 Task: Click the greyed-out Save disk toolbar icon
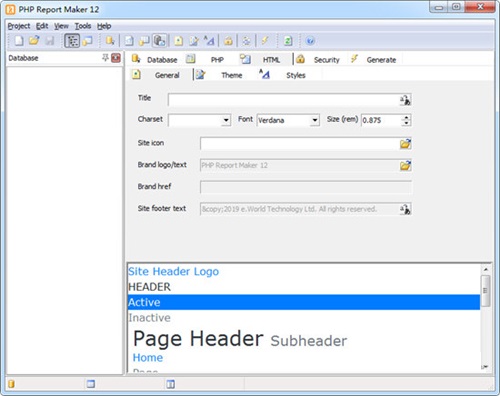[x=50, y=41]
